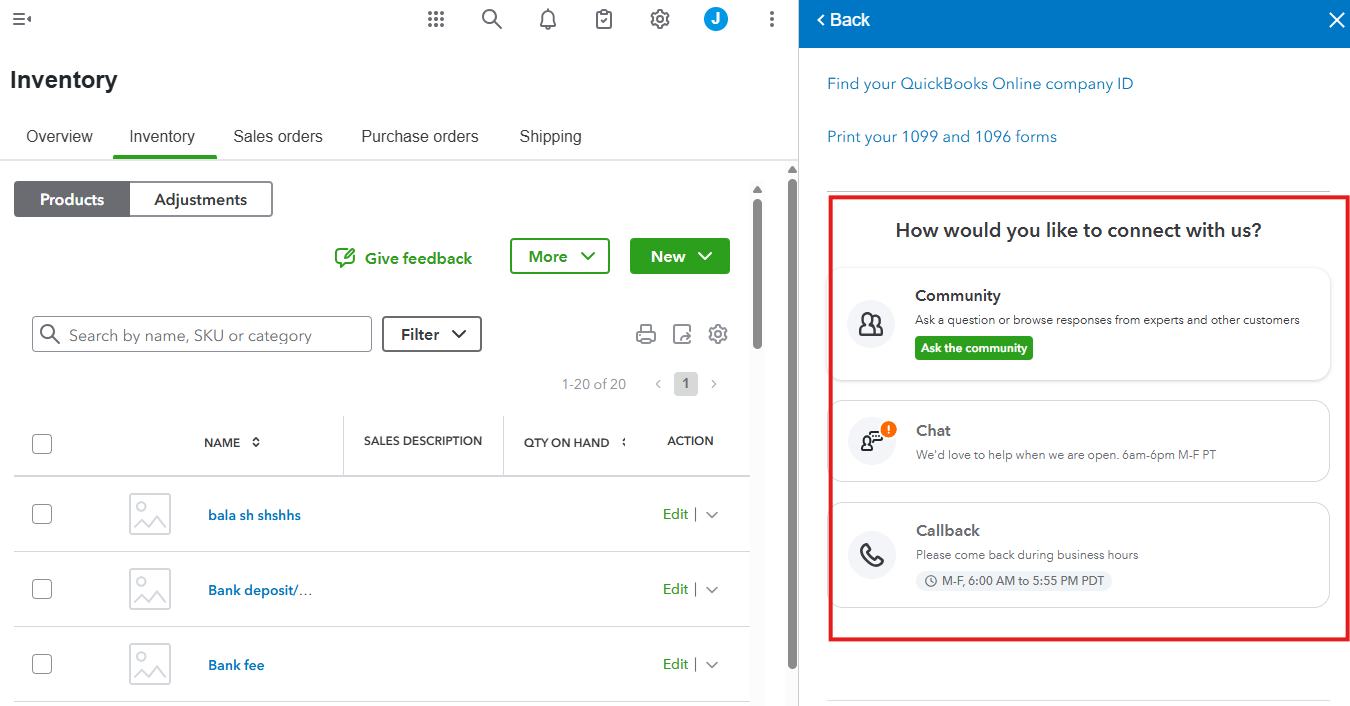Expand action arrow for Bank deposit row
This screenshot has height=706, width=1350.
click(x=712, y=590)
